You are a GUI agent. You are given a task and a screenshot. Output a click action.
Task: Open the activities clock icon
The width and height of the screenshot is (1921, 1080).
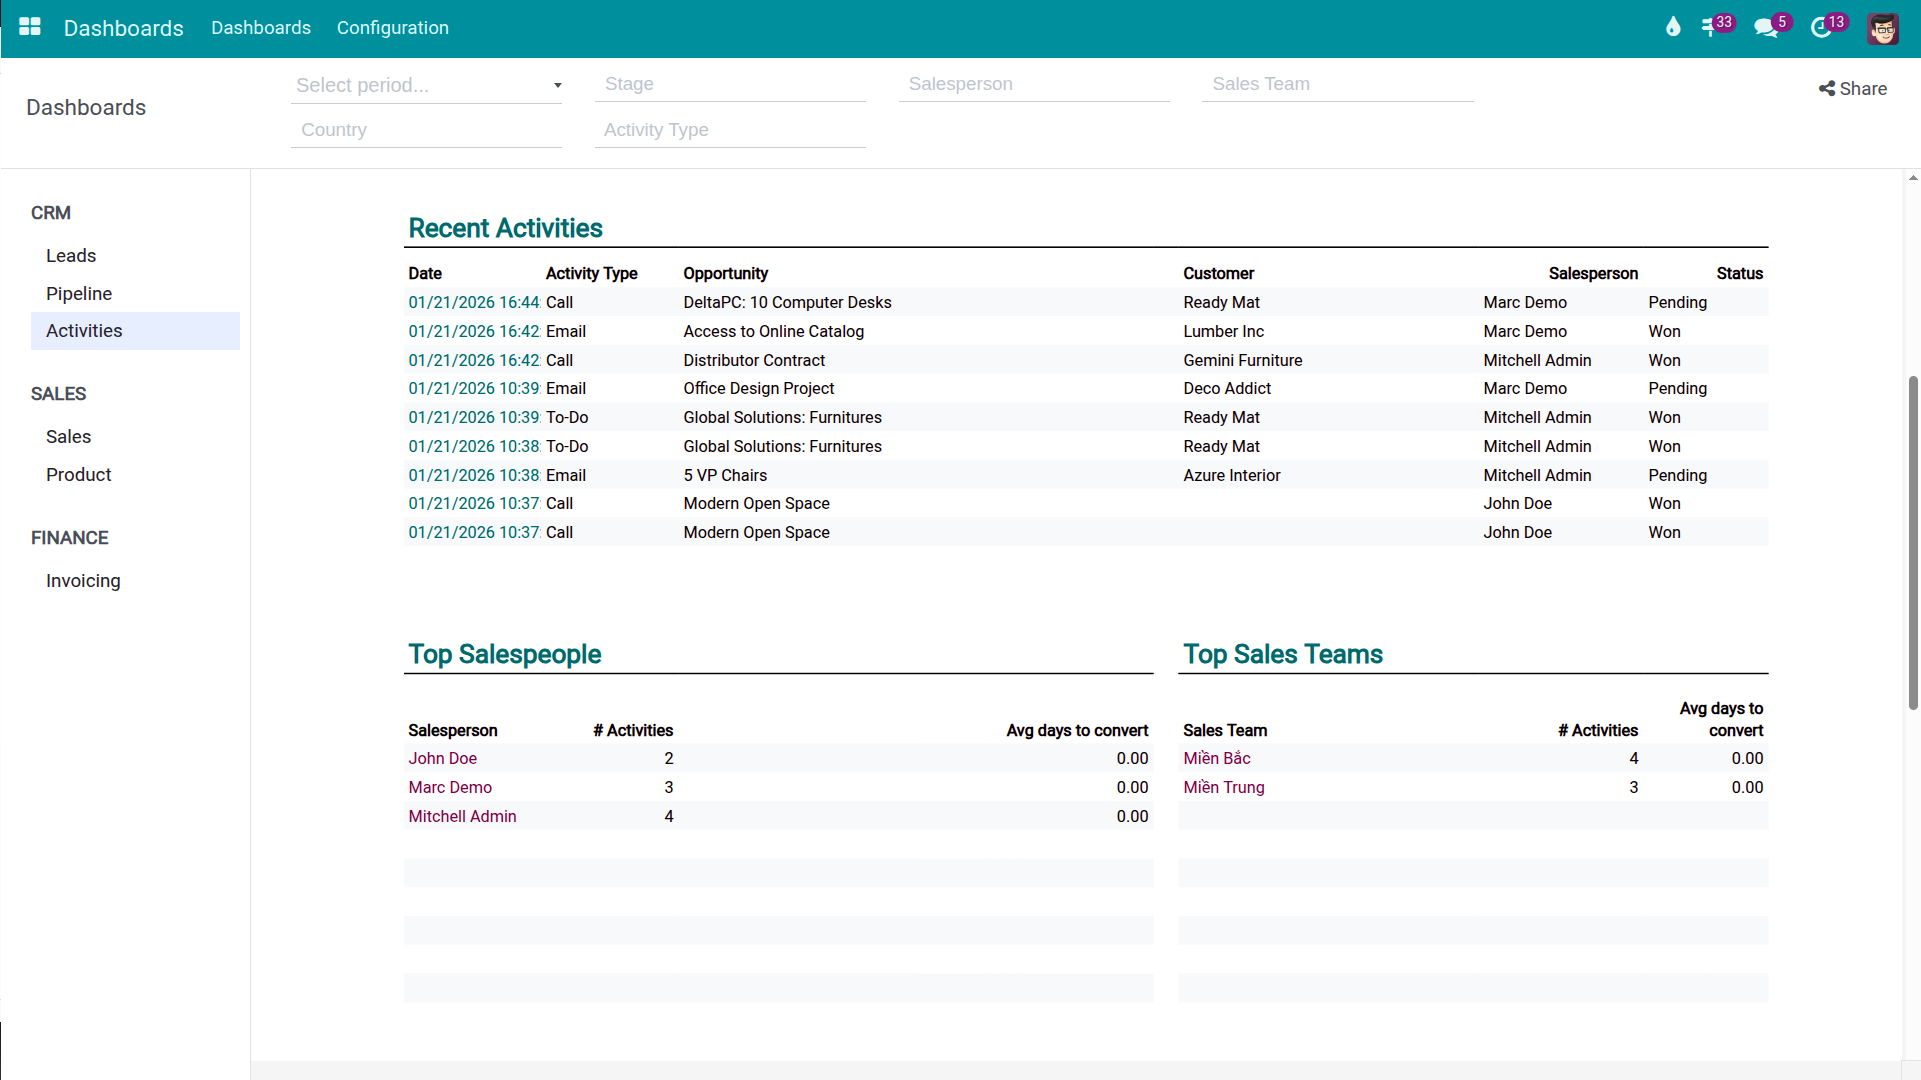click(1822, 27)
